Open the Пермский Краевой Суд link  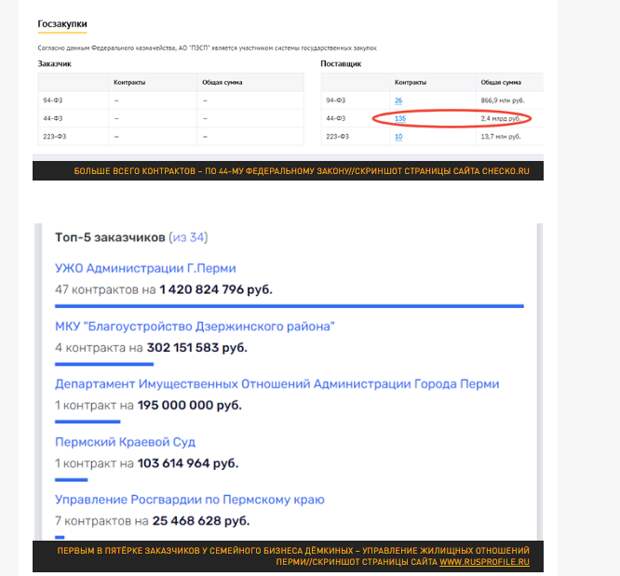coord(125,442)
